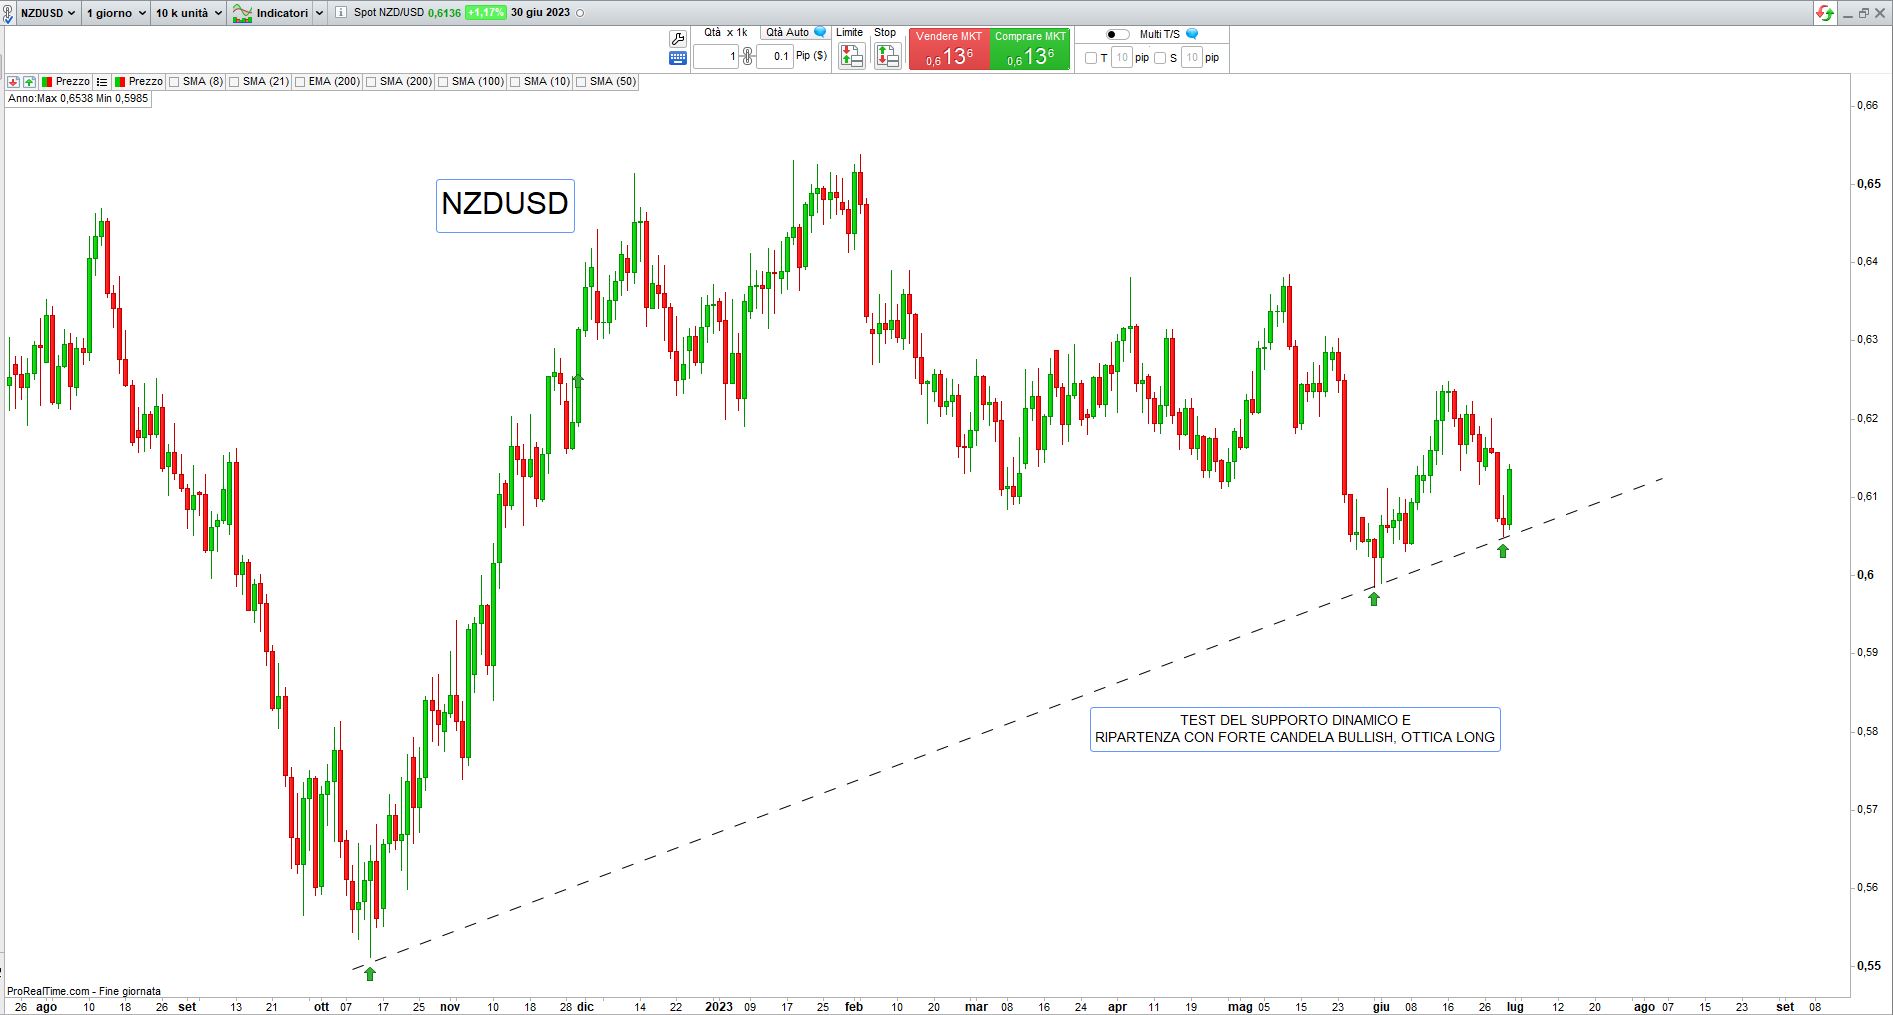Click the Spot NZD/USD label
The height and width of the screenshot is (1015, 1893).
(389, 13)
